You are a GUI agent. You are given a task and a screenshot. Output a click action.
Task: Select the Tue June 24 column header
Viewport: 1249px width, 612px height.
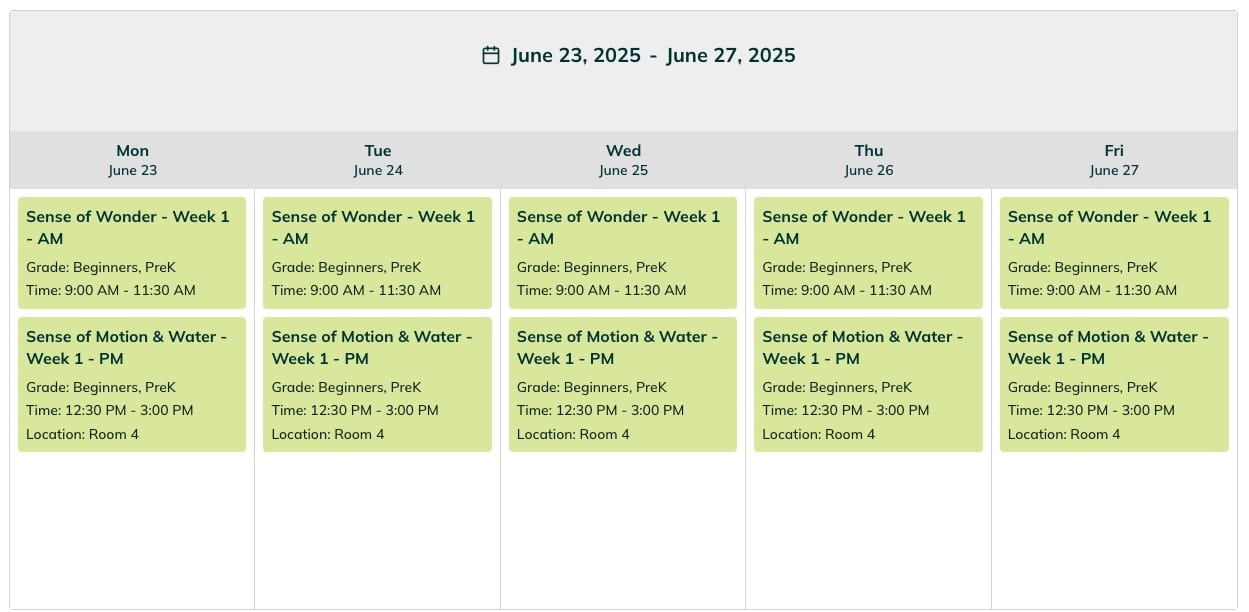click(x=378, y=160)
